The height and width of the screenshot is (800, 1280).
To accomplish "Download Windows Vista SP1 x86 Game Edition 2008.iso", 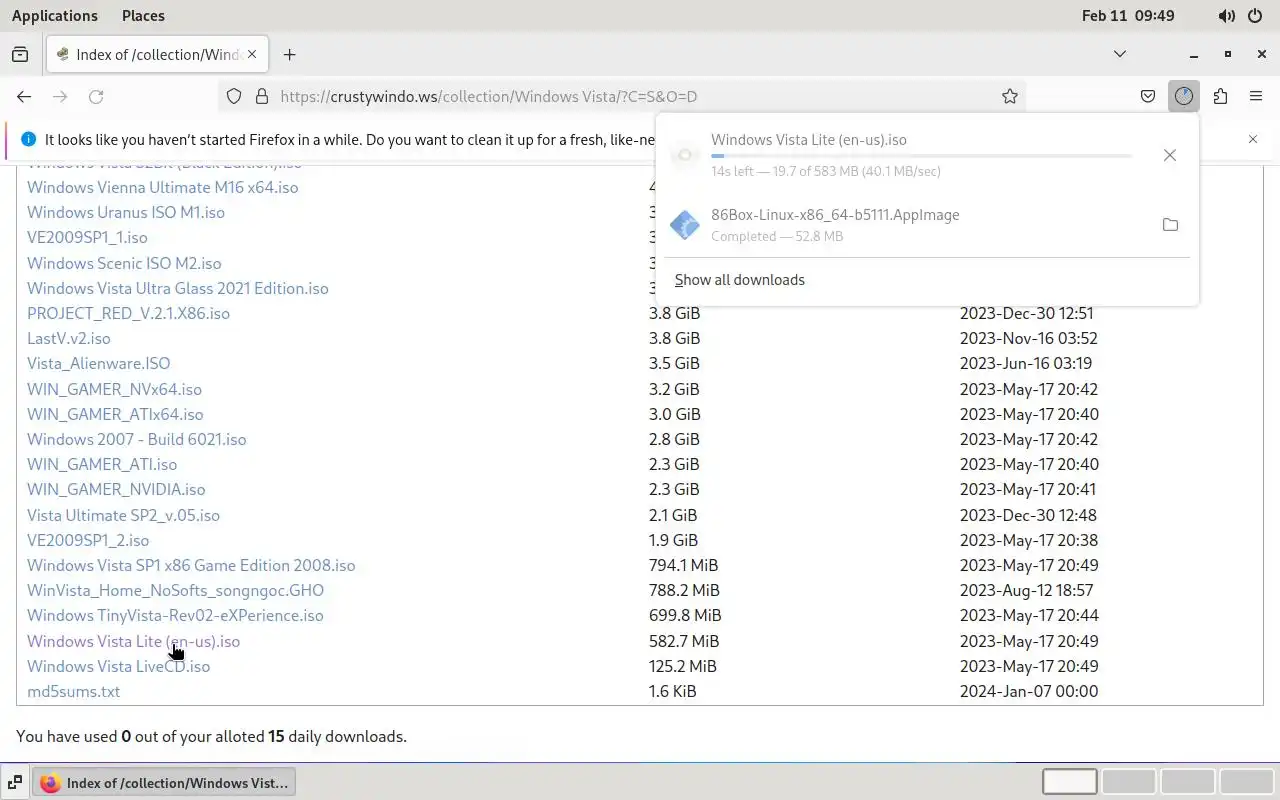I will [191, 565].
